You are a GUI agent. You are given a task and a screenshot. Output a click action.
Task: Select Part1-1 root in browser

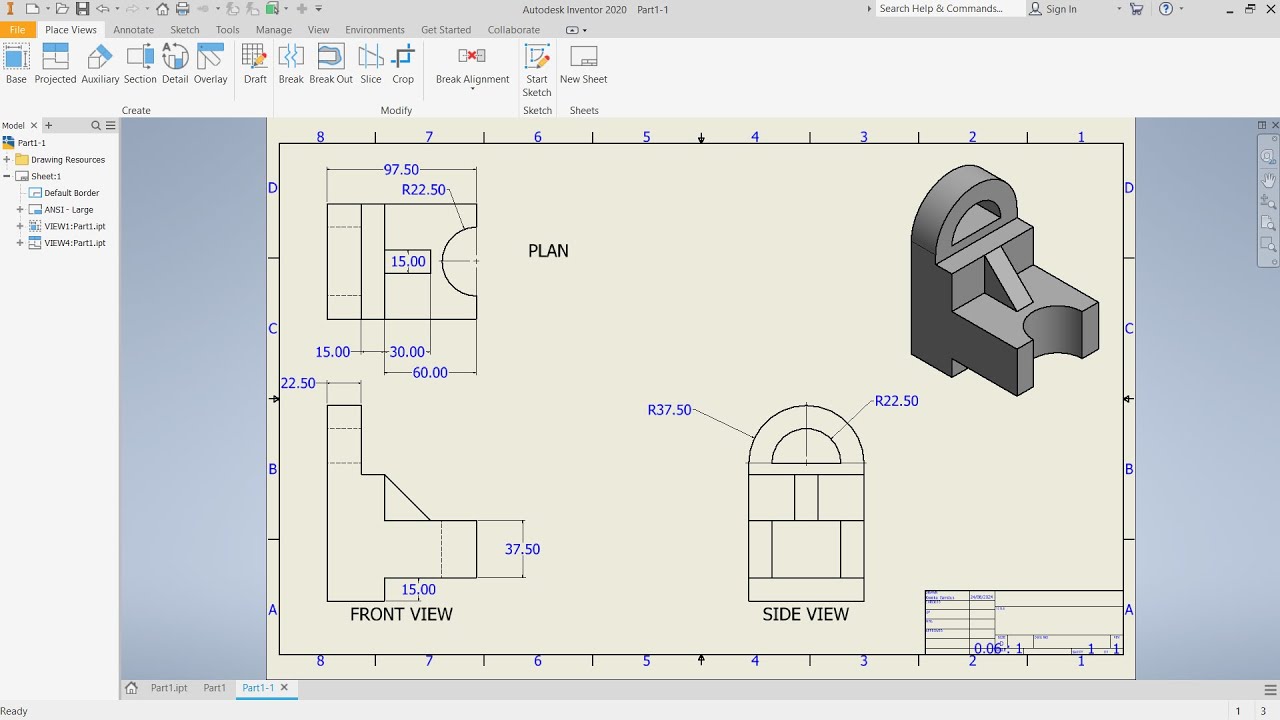[x=31, y=143]
